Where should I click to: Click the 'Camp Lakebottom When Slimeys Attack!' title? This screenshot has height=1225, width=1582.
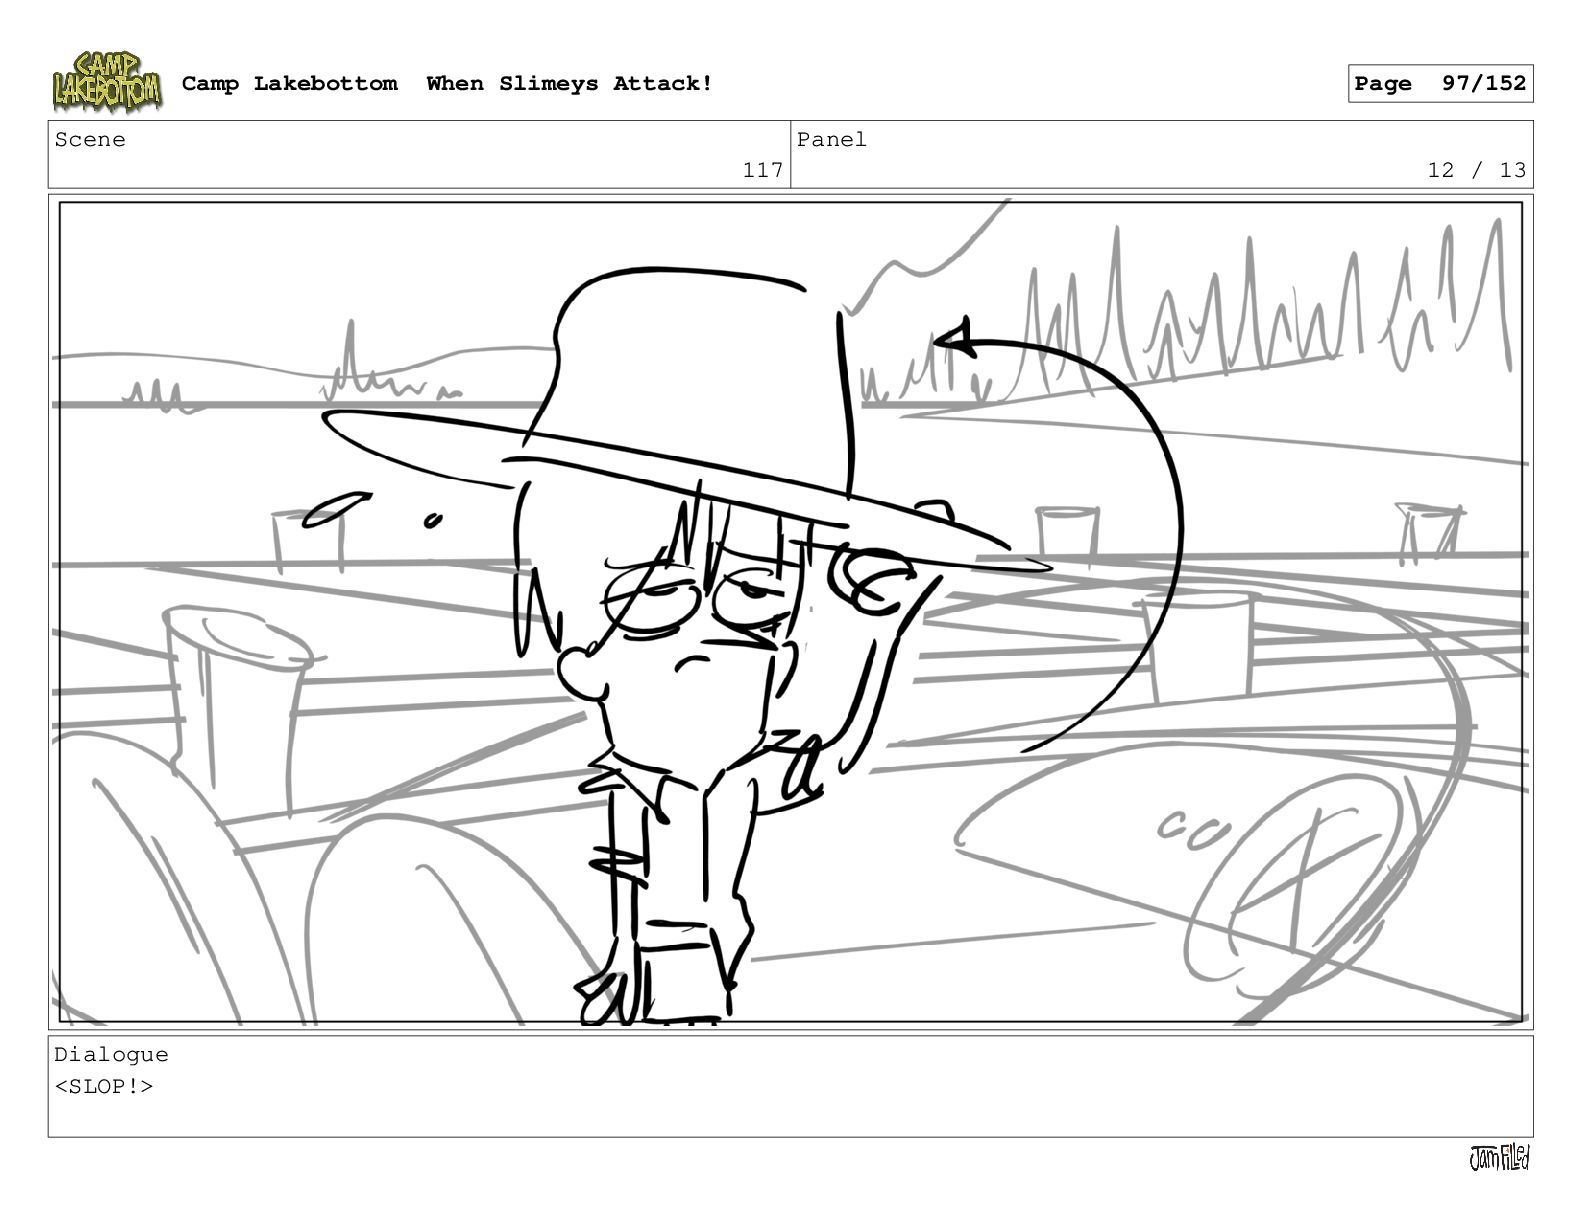(448, 84)
